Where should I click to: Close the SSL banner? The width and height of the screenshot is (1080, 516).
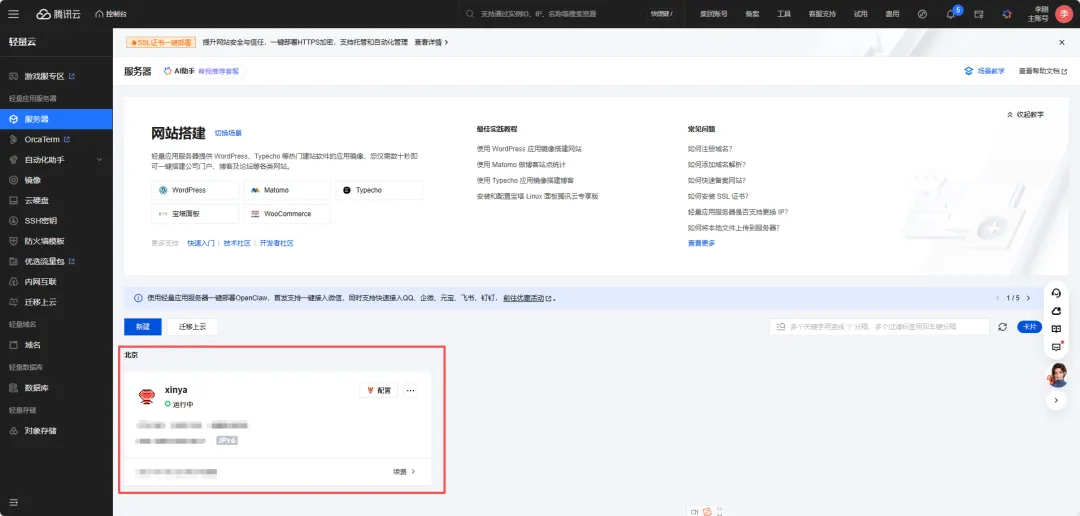[1061, 42]
